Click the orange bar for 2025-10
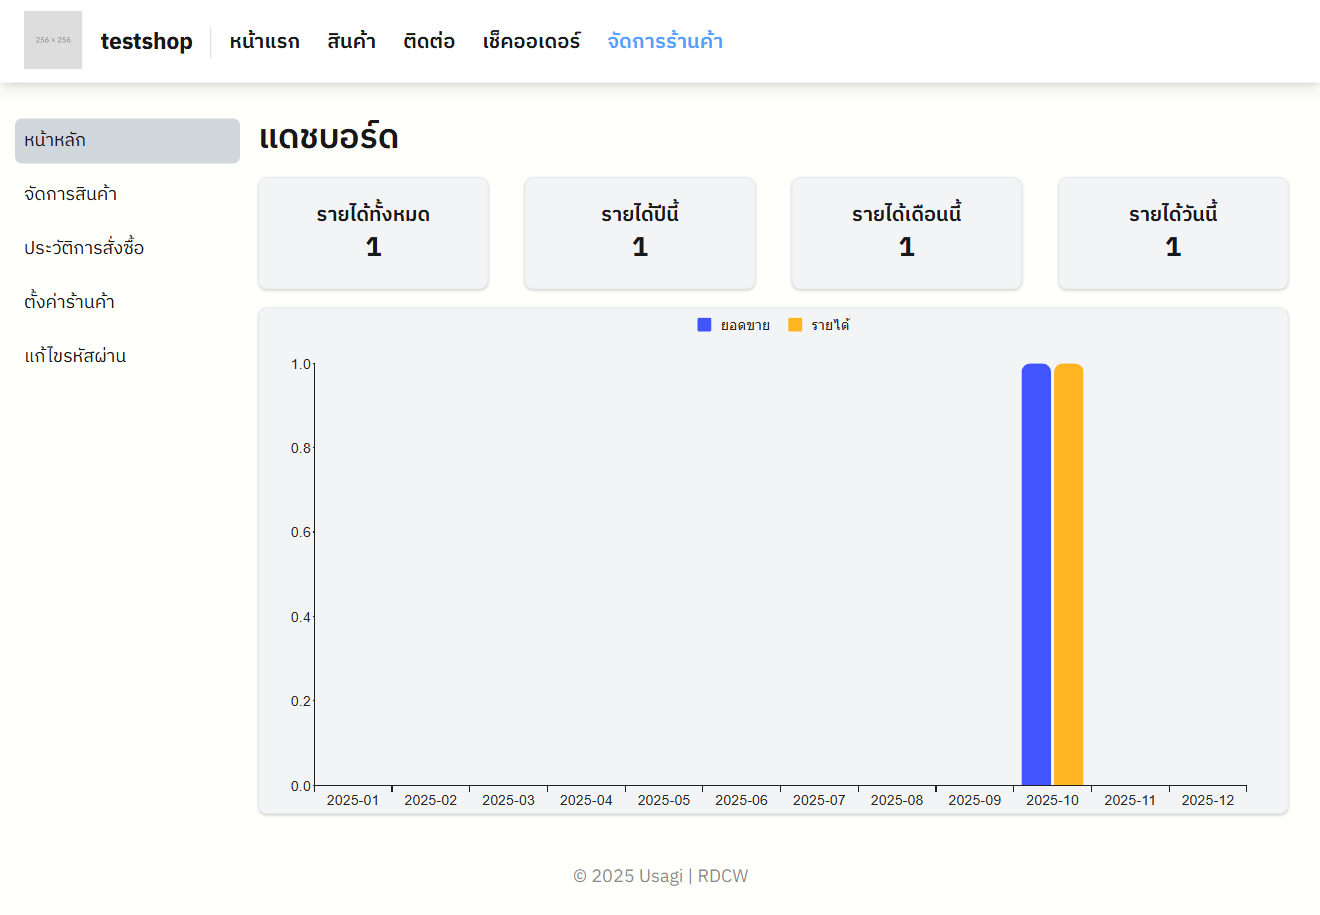This screenshot has width=1320, height=915. click(1068, 575)
